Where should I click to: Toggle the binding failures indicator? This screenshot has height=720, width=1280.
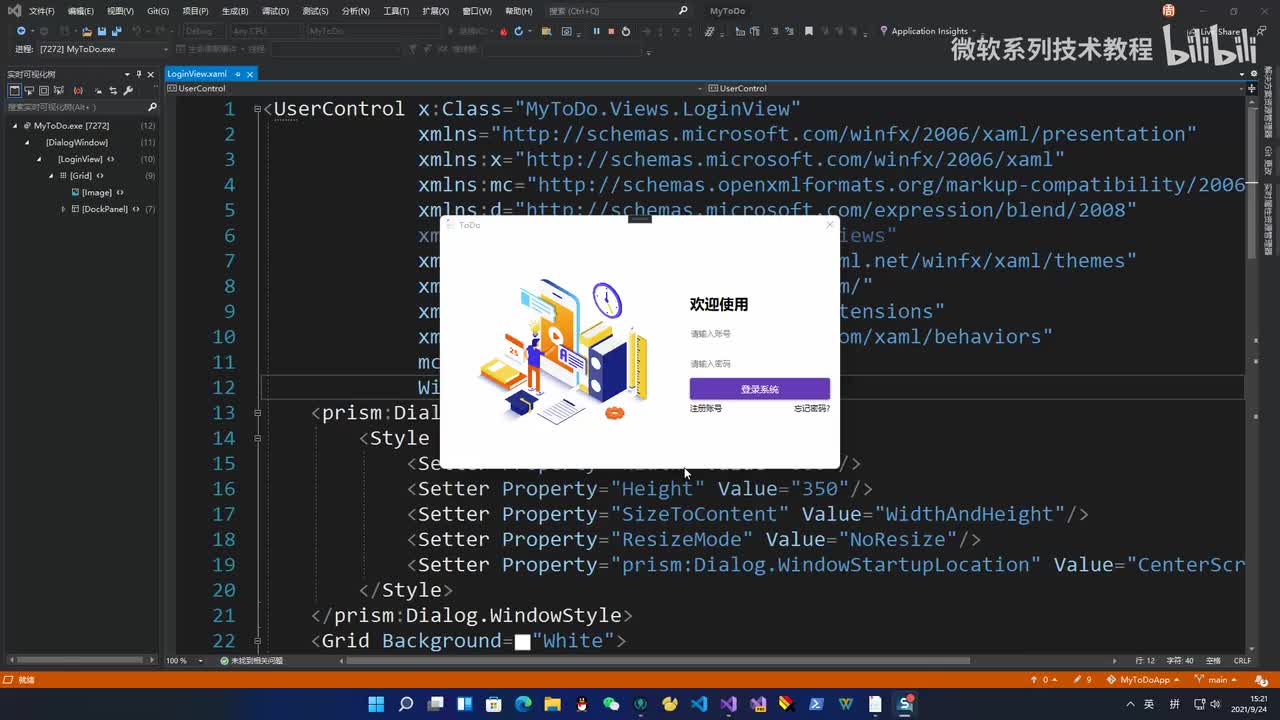click(x=78, y=91)
